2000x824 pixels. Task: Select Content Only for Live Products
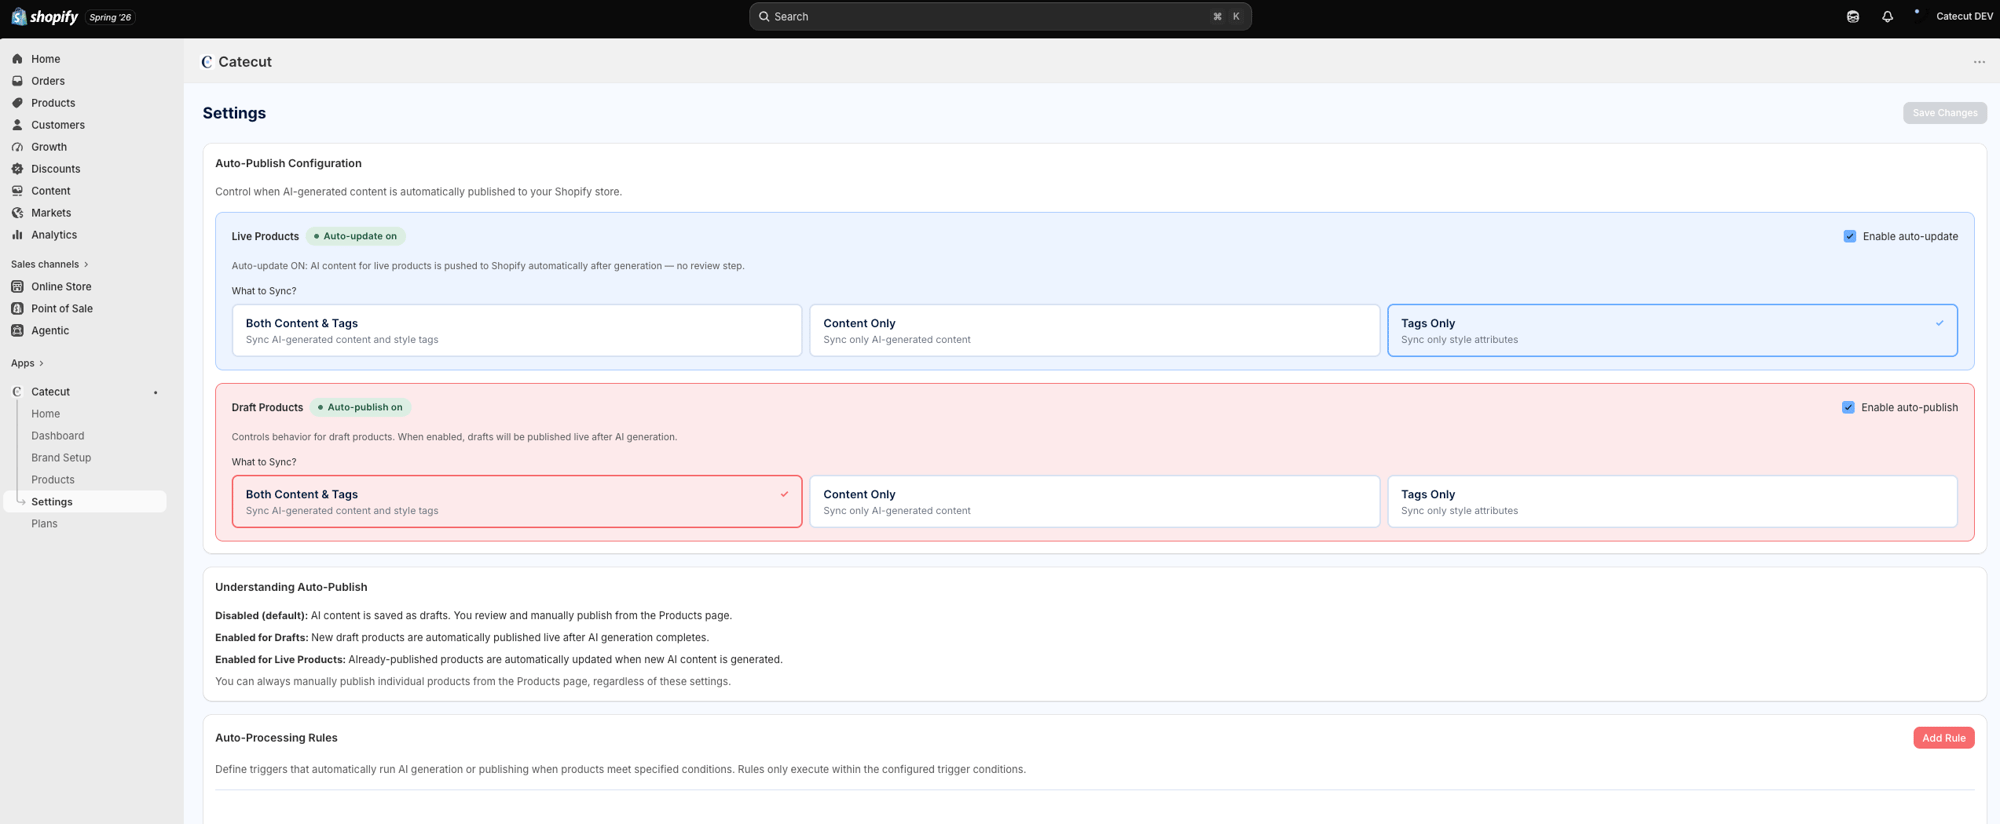1094,330
